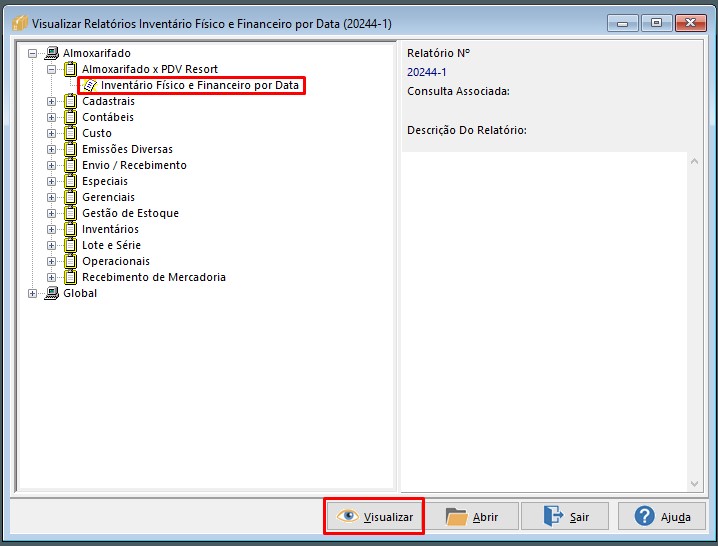Viewport: 718px width, 546px height.
Task: Expand the Operacionais folder
Action: pos(51,262)
